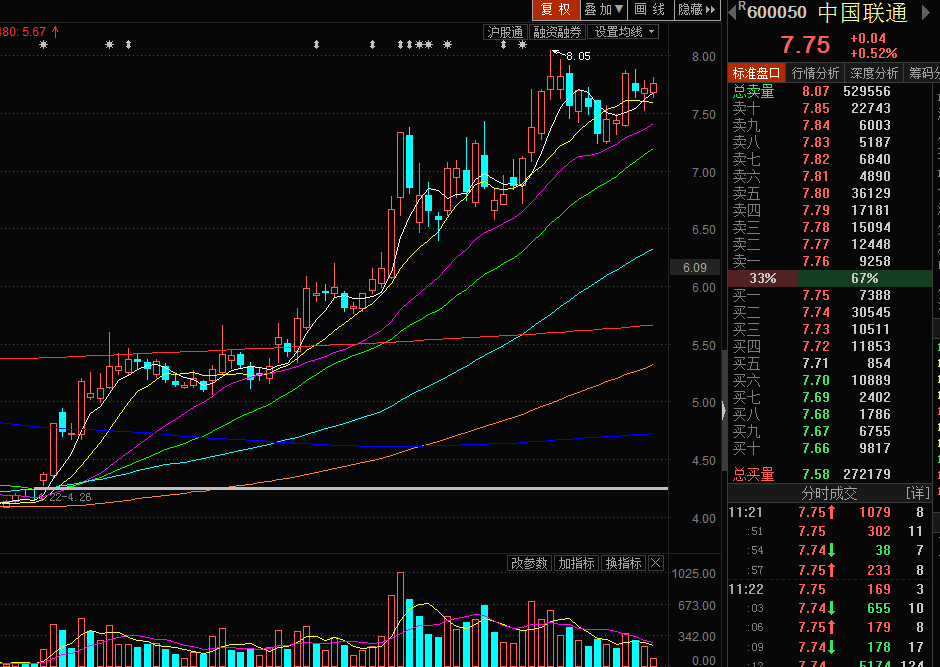Click the 1025.00 volume axis label

tap(694, 574)
